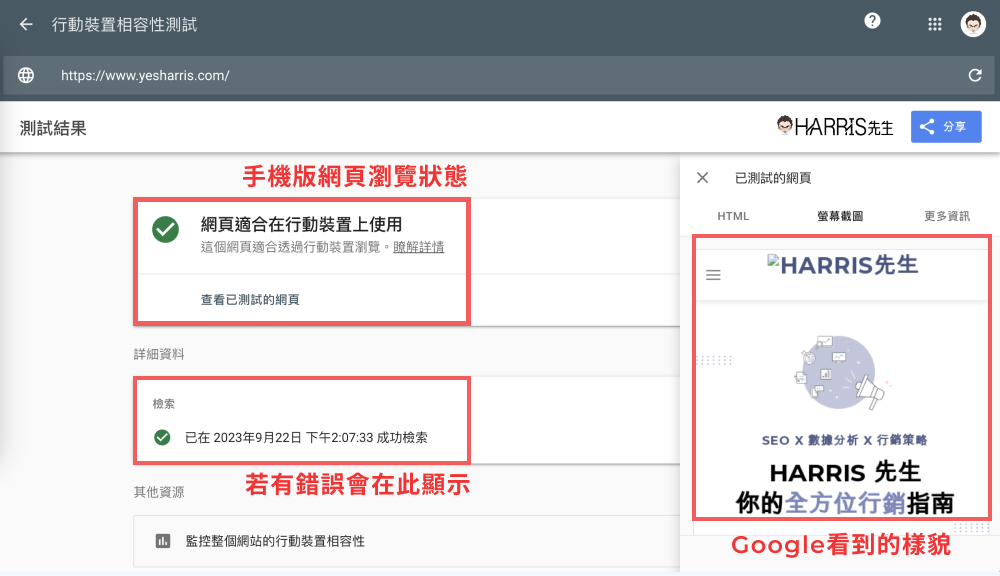This screenshot has width=1000, height=576.
Task: Click the 已測試的網頁 panel title
Action: click(773, 178)
